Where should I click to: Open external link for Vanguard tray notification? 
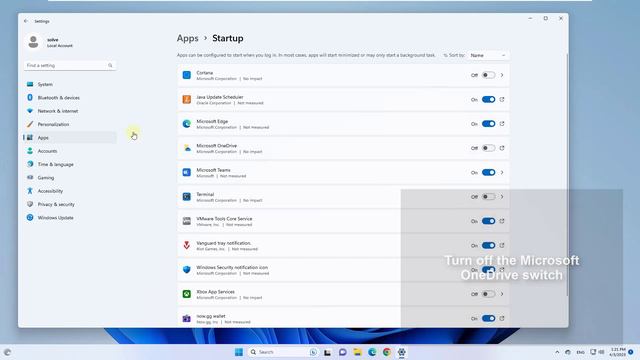coord(502,245)
